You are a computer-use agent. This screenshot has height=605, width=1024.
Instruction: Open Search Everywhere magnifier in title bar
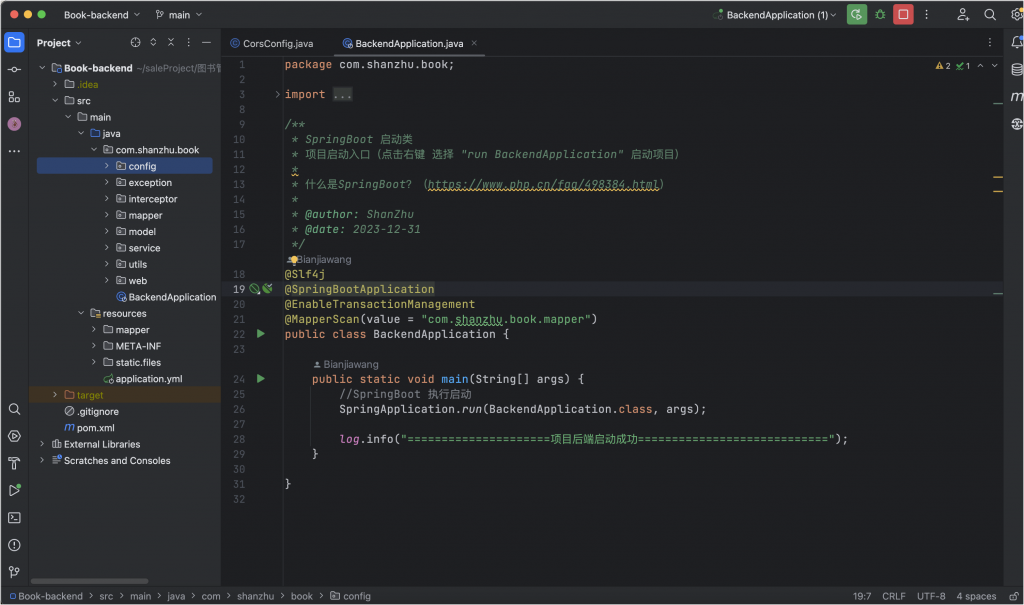(x=990, y=15)
